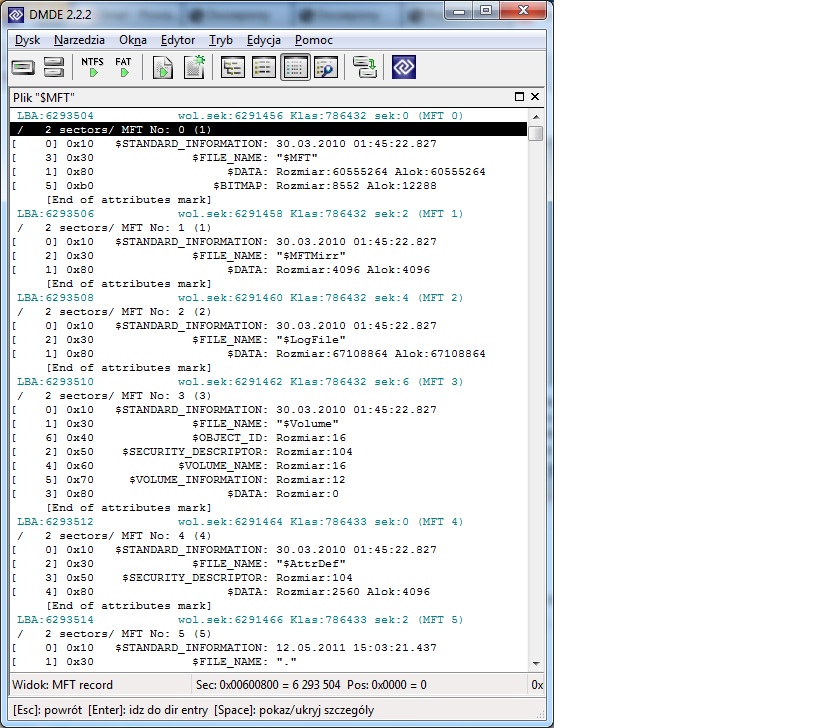Image resolution: width=819 pixels, height=728 pixels.
Task: Open the search with magnifier panel icon
Action: [326, 67]
